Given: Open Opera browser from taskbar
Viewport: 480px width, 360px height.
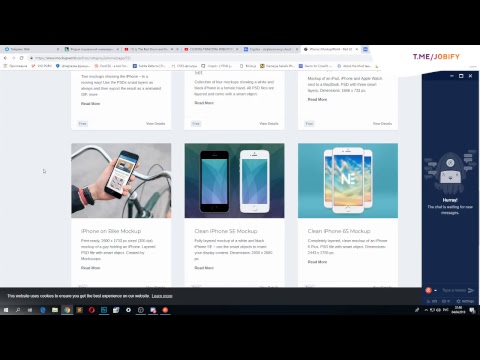Looking at the screenshot, I should click(x=92, y=310).
